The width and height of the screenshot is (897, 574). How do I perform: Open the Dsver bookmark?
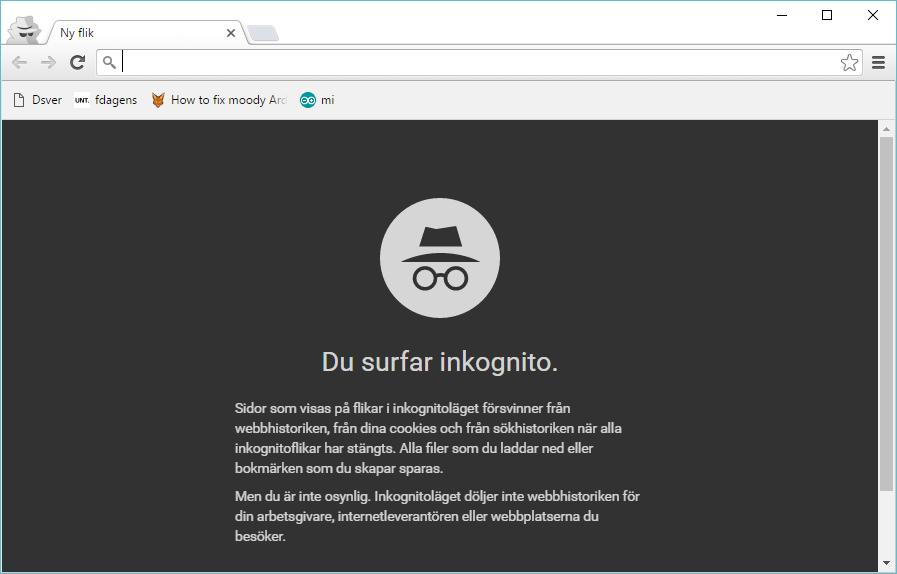[x=38, y=100]
